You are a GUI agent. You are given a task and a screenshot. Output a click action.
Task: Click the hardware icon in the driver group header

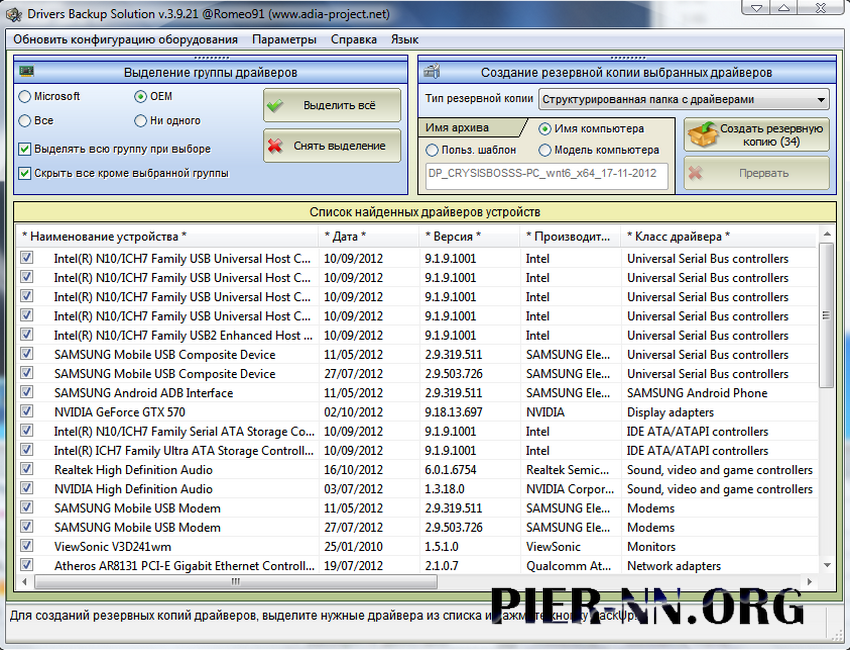pyautogui.click(x=27, y=71)
